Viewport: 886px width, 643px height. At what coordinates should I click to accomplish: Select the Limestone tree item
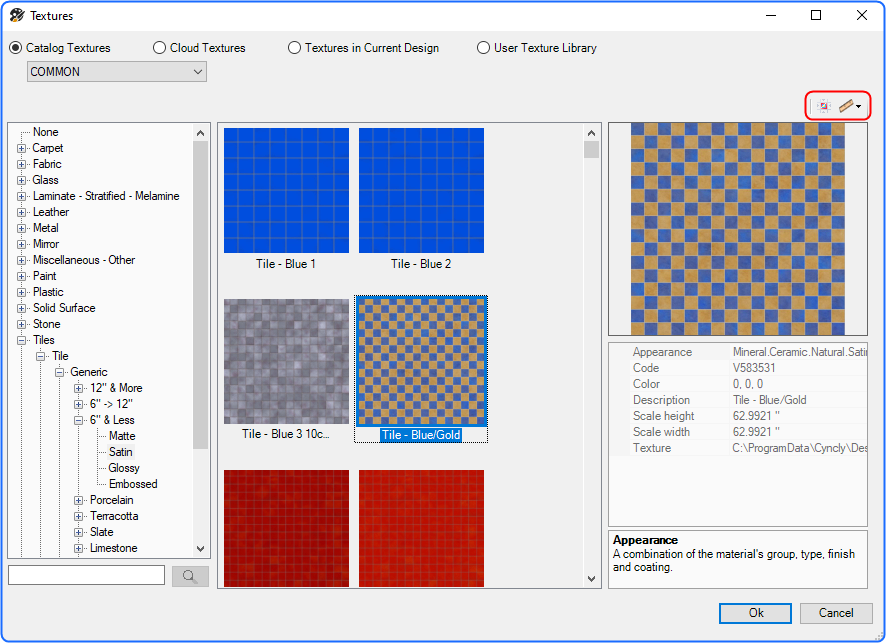pos(114,548)
